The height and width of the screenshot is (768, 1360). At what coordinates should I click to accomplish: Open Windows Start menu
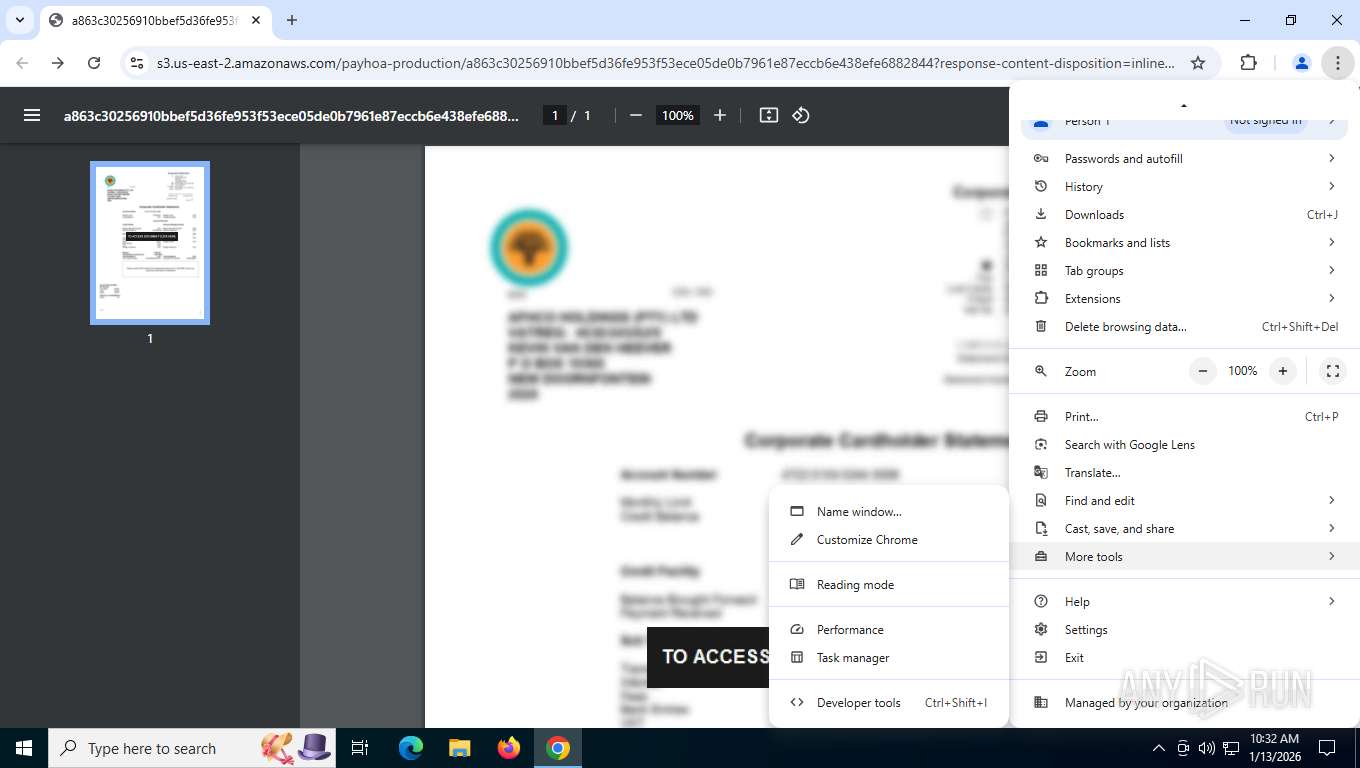pos(24,748)
